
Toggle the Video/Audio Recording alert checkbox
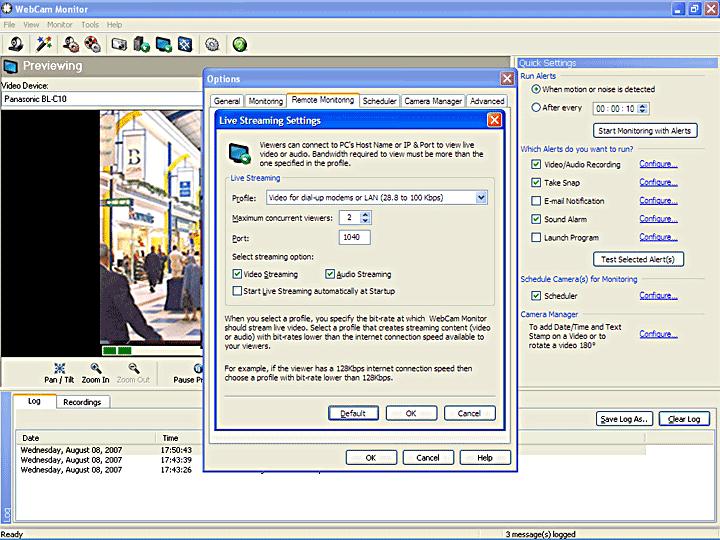click(536, 164)
